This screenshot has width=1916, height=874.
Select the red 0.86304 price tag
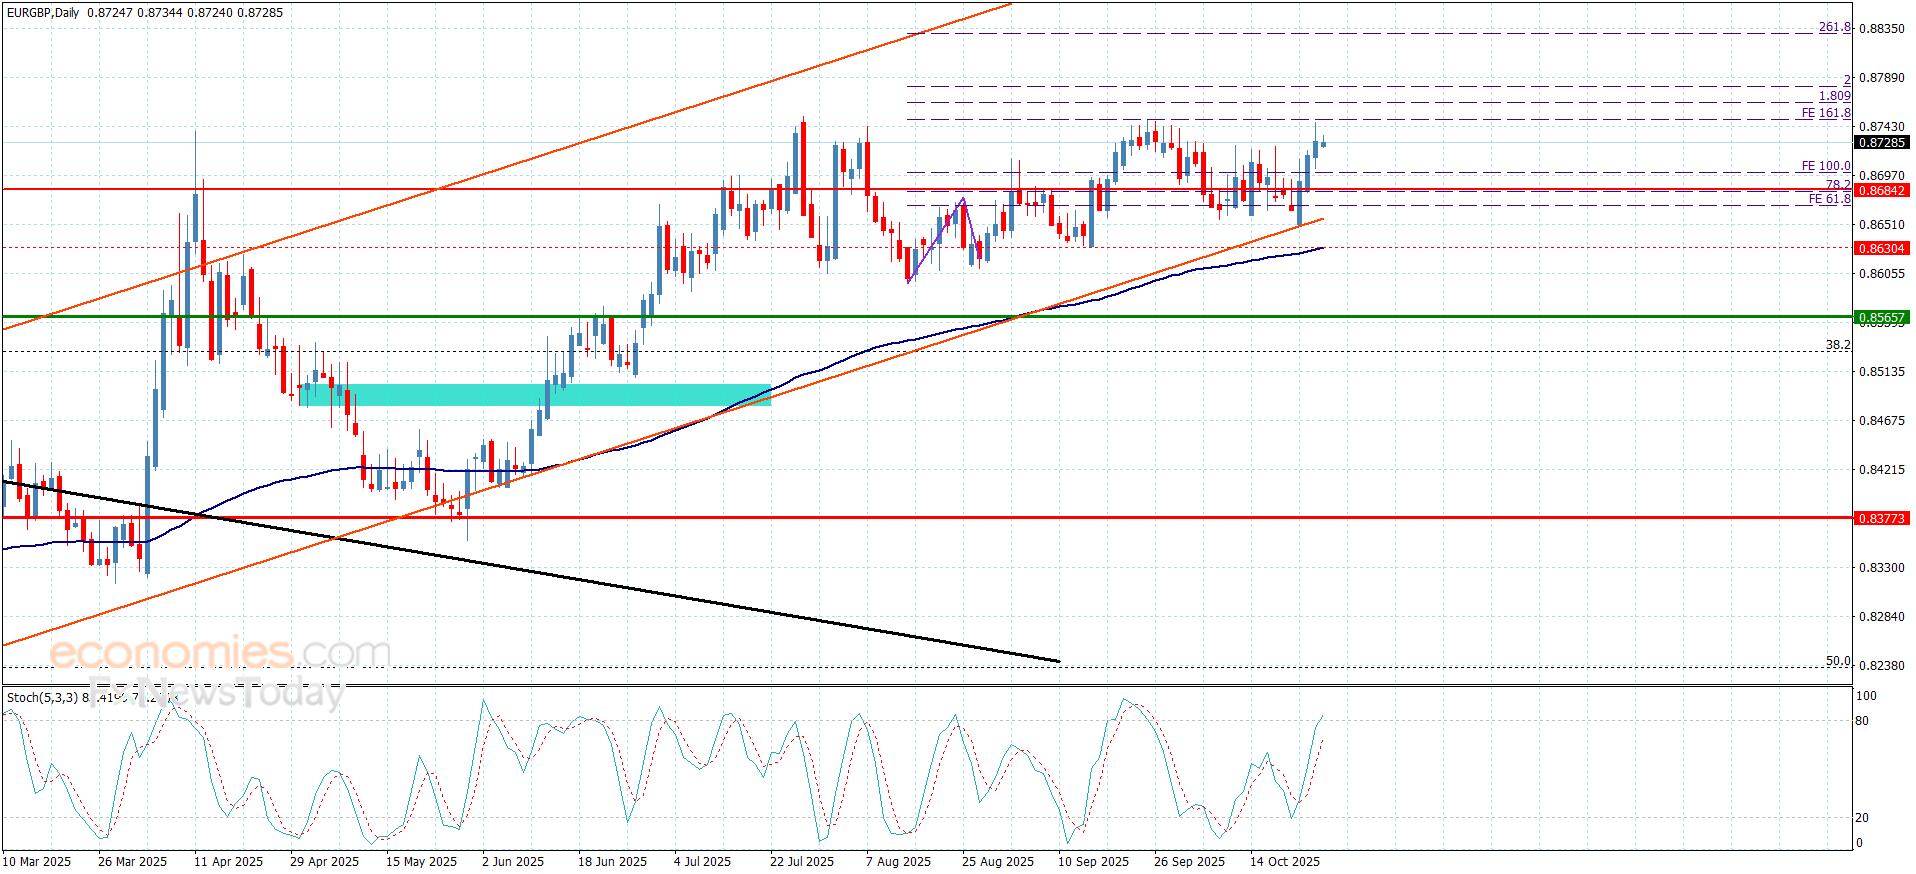click(x=1882, y=248)
